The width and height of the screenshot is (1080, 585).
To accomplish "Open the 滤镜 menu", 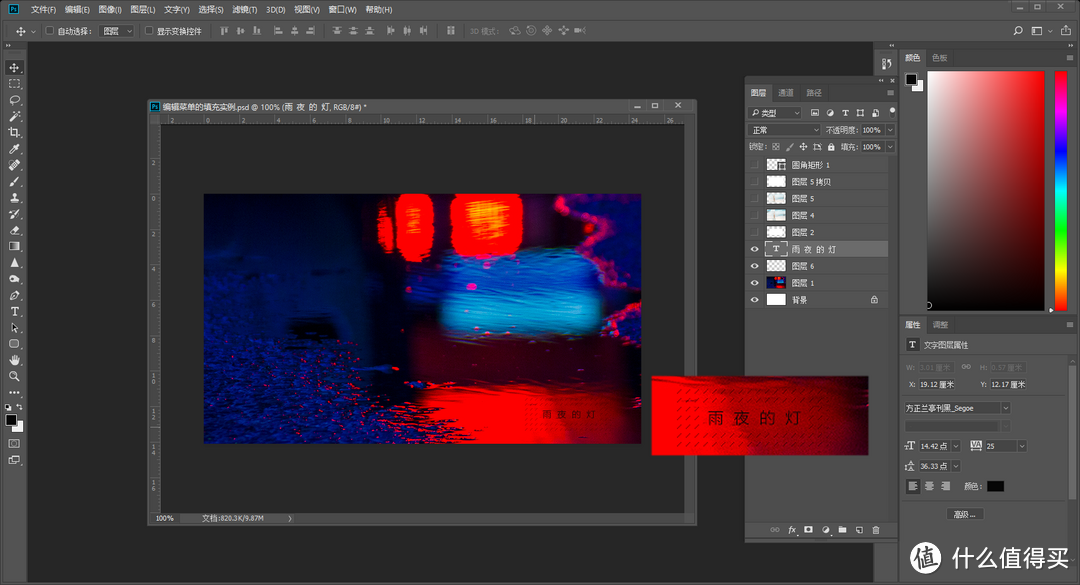I will pyautogui.click(x=243, y=9).
